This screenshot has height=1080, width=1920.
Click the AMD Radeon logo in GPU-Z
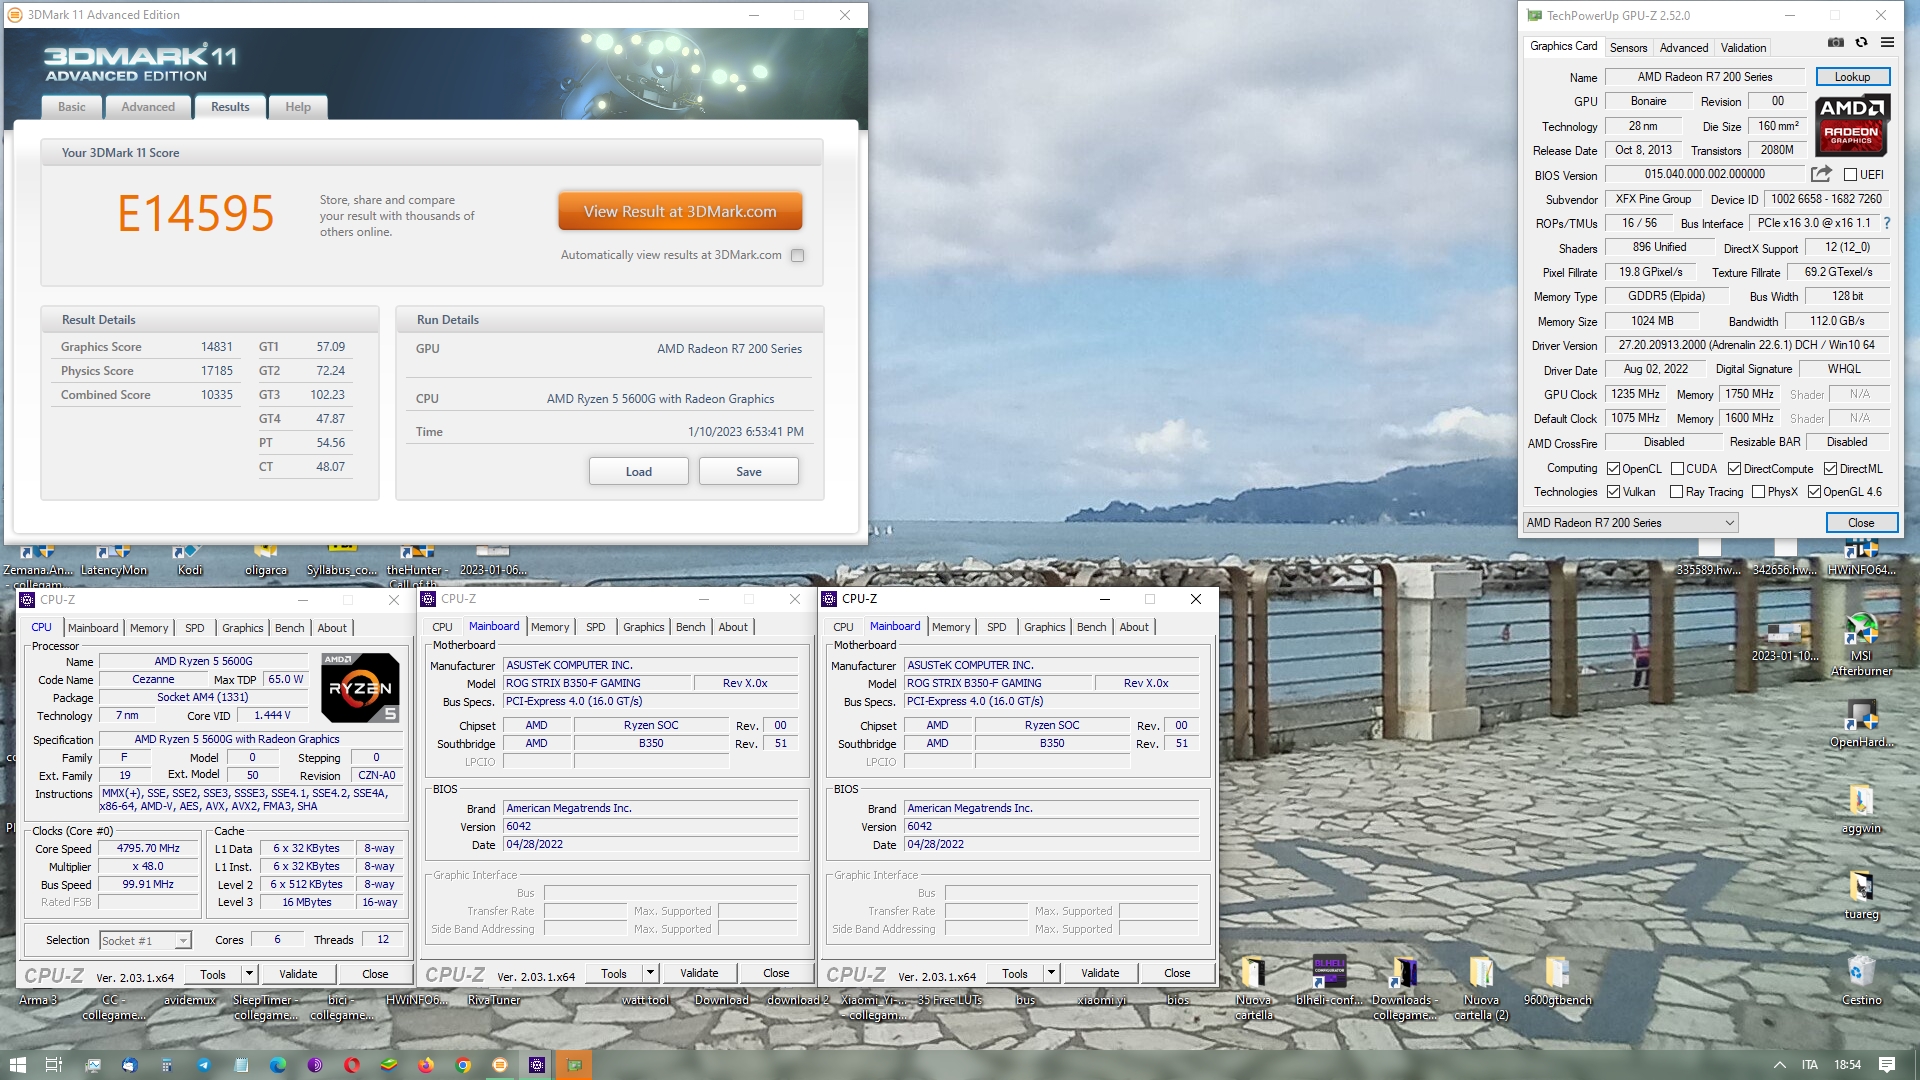click(x=1851, y=125)
